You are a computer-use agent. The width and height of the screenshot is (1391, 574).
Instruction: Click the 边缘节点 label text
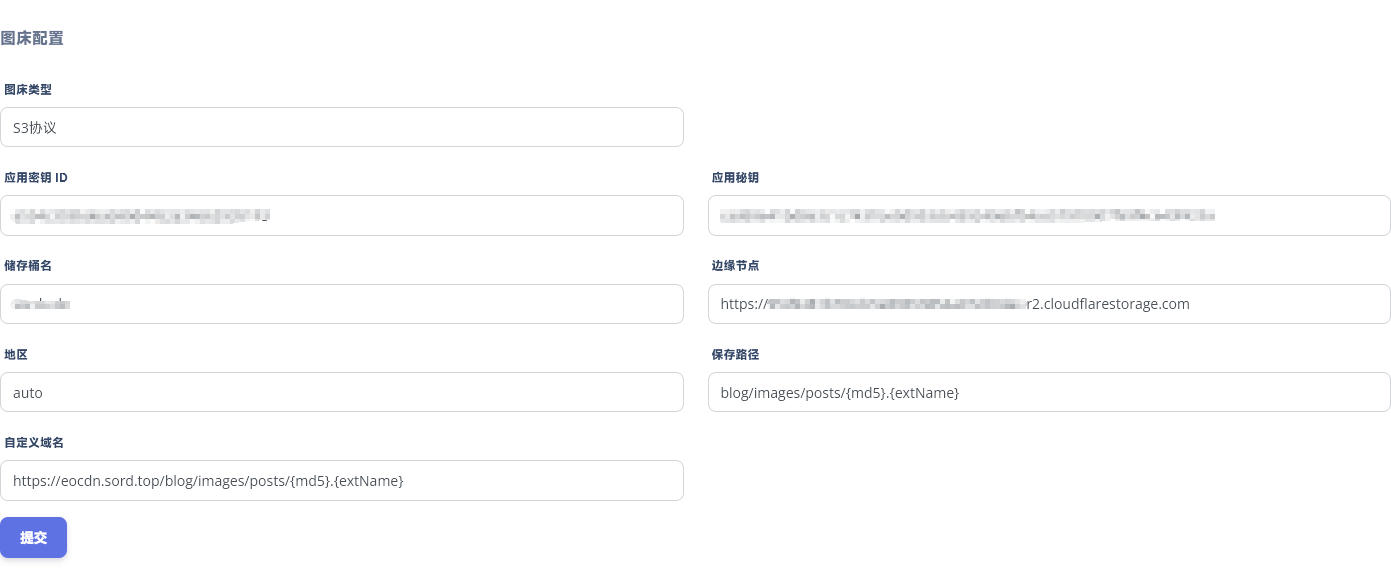coord(735,266)
